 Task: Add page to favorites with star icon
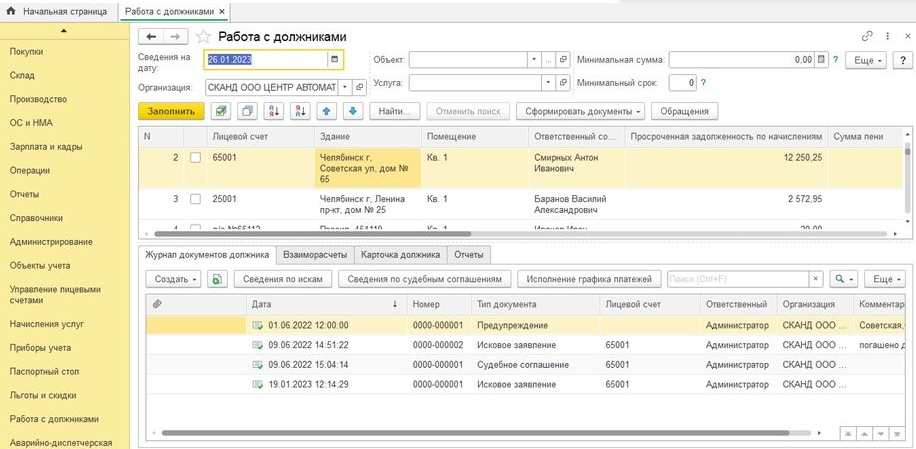203,37
